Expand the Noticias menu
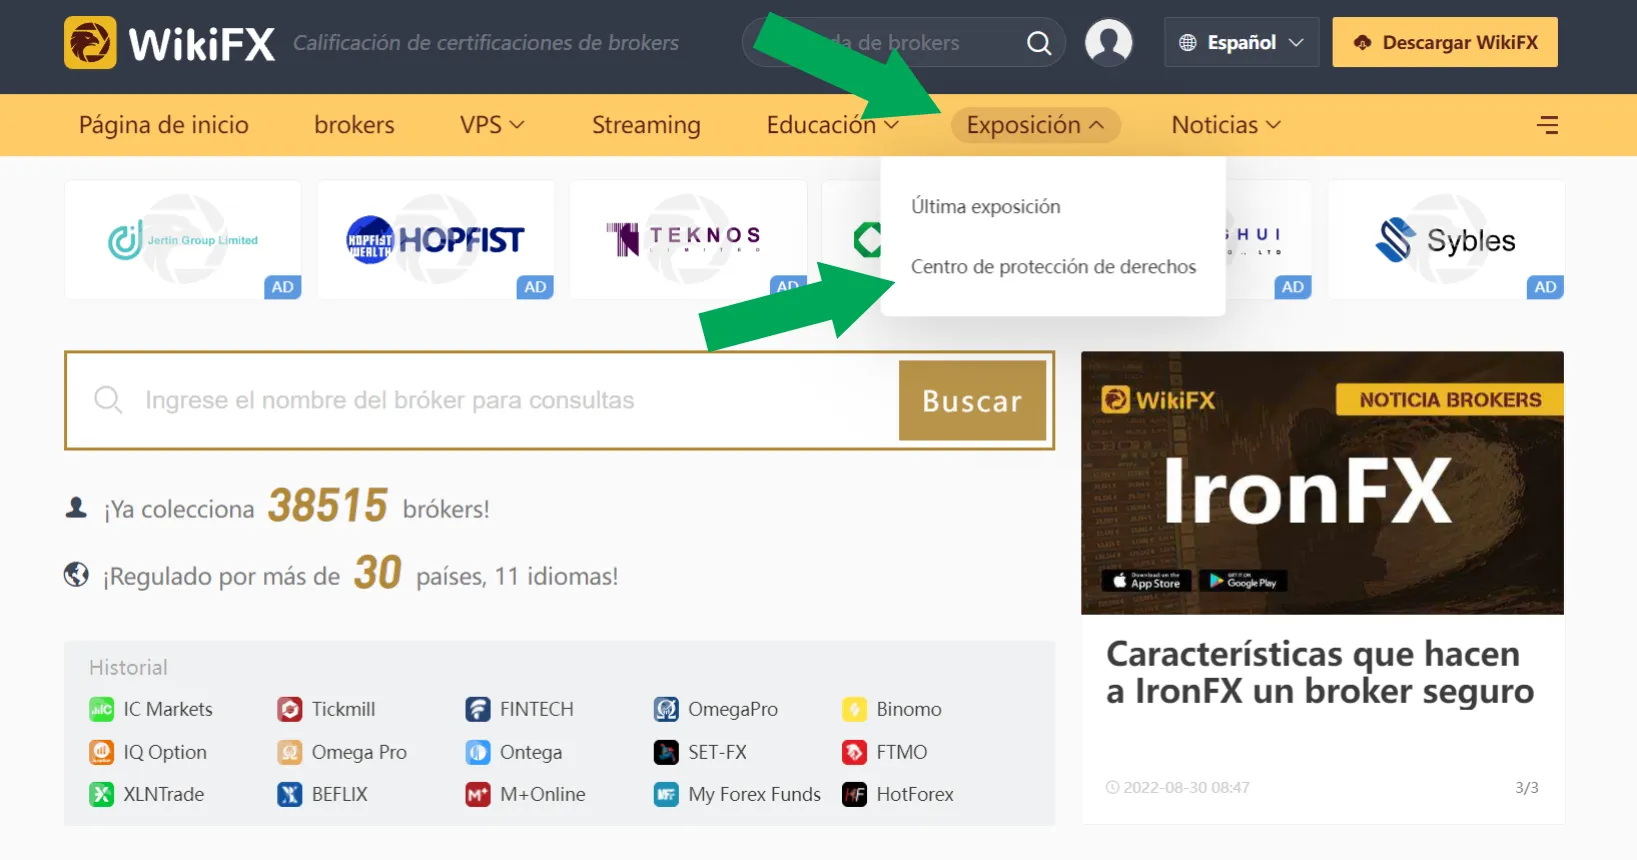This screenshot has height=860, width=1637. pyautogui.click(x=1226, y=125)
